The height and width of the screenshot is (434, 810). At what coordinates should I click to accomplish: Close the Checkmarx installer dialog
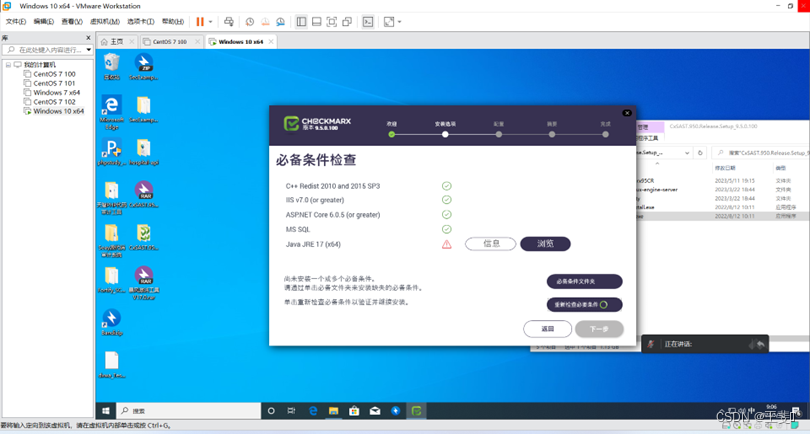(627, 113)
